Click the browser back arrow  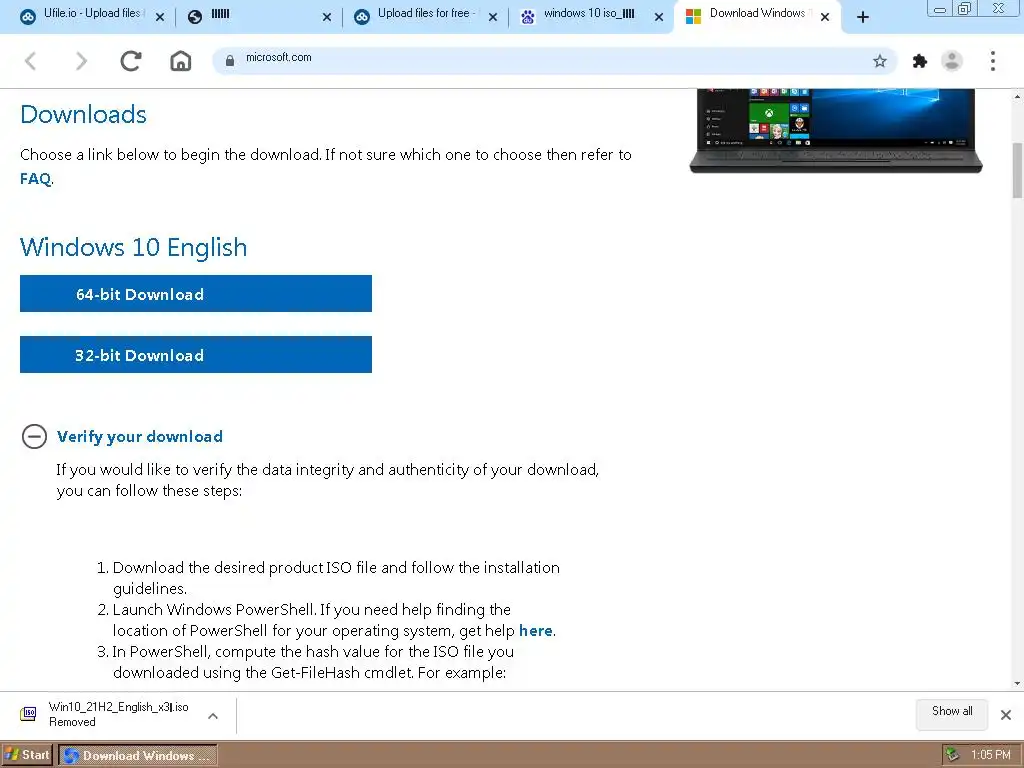[31, 61]
